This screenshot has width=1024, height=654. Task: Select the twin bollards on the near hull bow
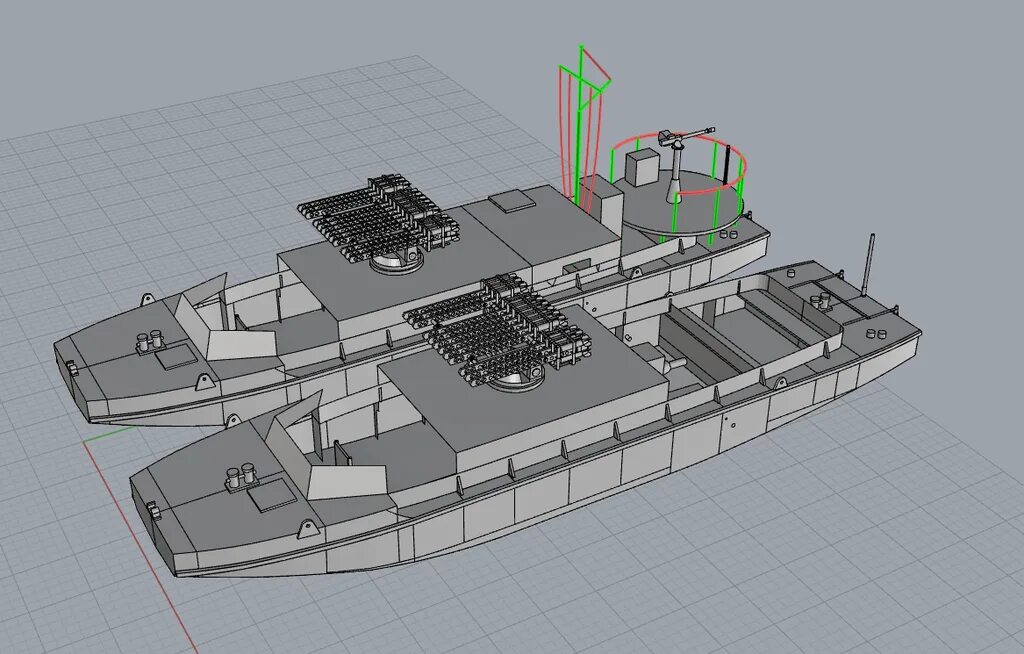240,477
